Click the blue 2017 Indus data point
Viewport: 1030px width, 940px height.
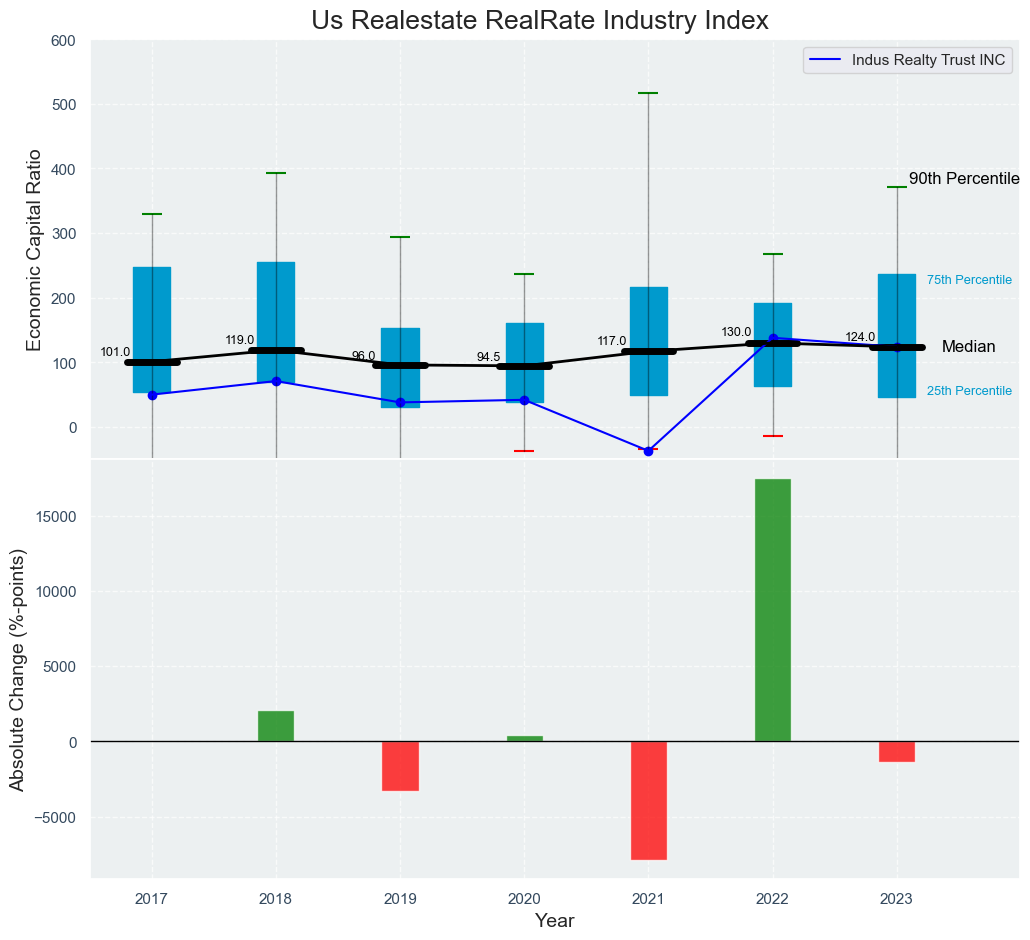click(x=152, y=395)
